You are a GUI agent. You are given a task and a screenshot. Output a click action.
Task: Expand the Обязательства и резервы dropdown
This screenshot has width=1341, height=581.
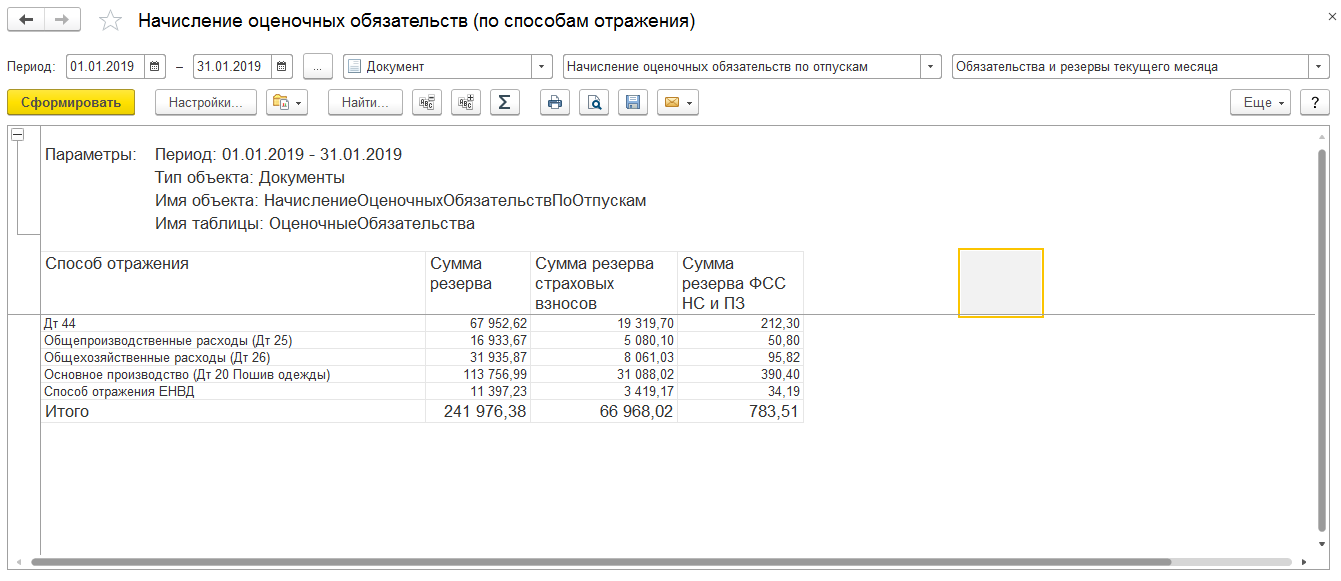pyautogui.click(x=1319, y=67)
